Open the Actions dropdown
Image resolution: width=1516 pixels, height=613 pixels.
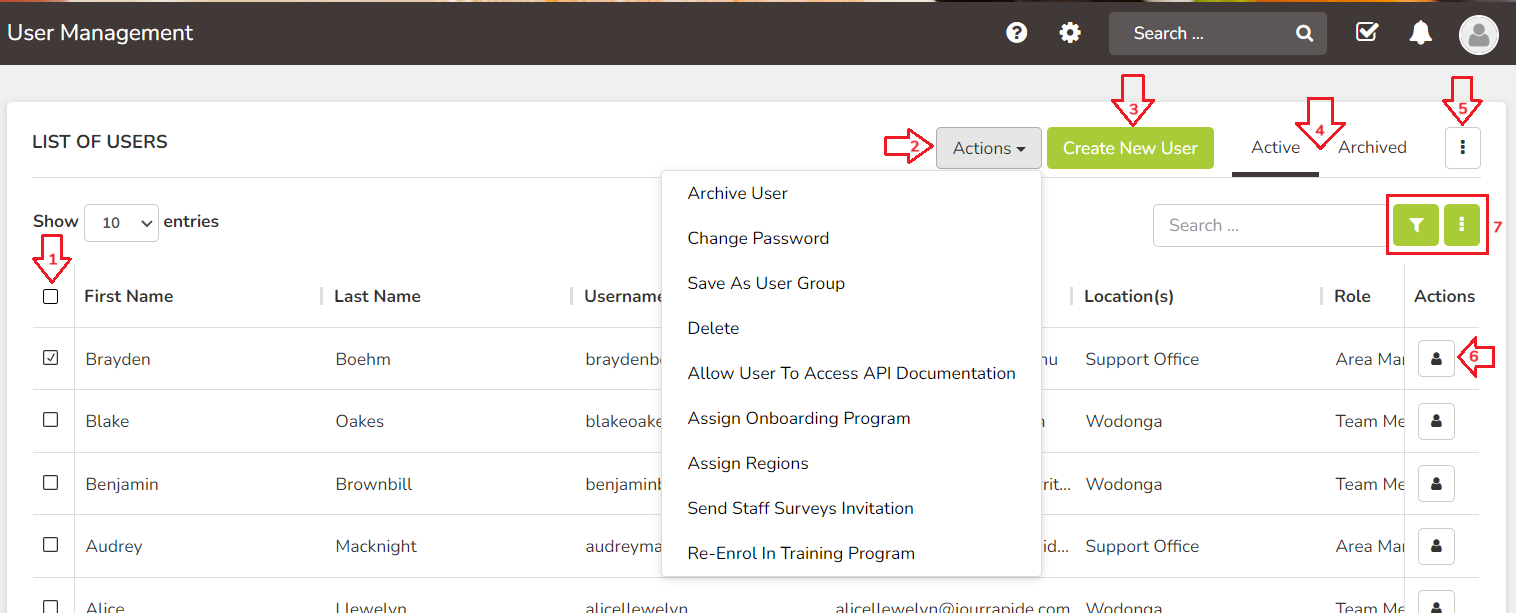[x=988, y=147]
